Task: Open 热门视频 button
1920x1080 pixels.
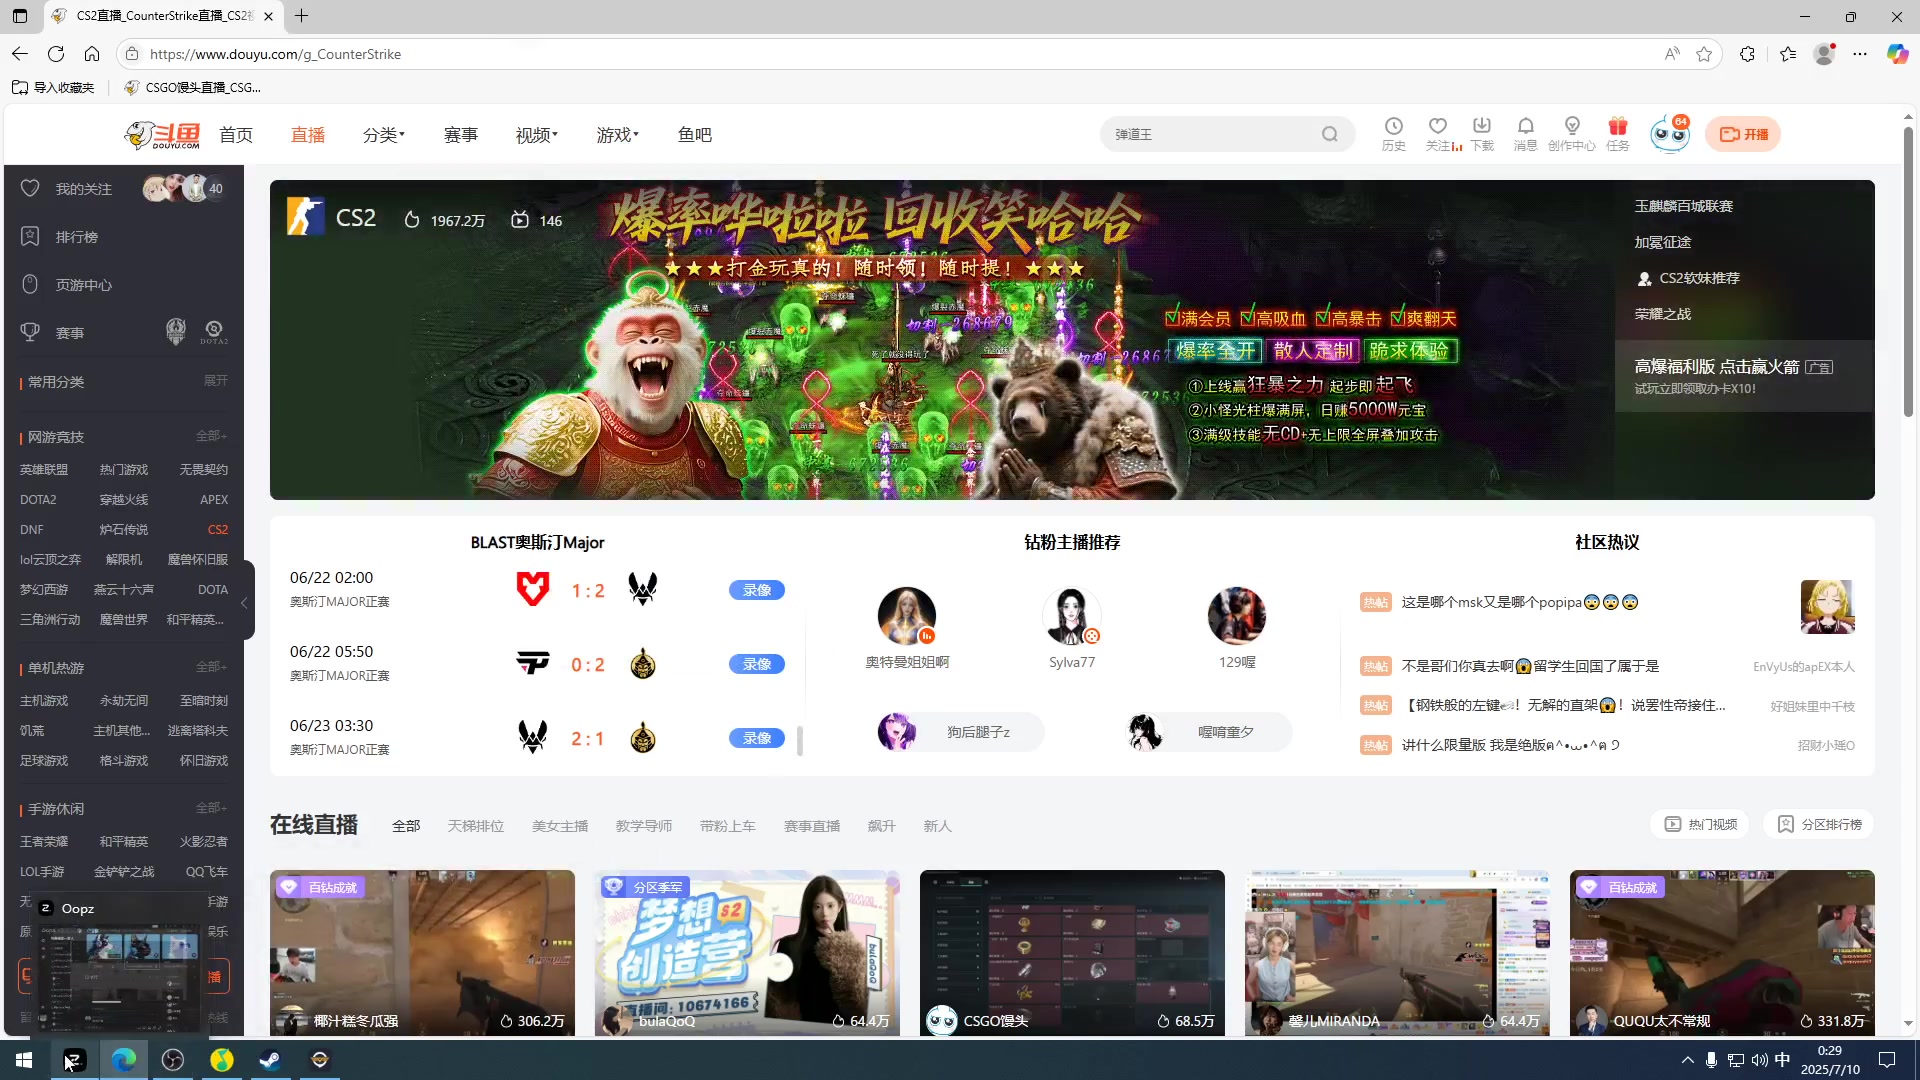Action: [1700, 824]
